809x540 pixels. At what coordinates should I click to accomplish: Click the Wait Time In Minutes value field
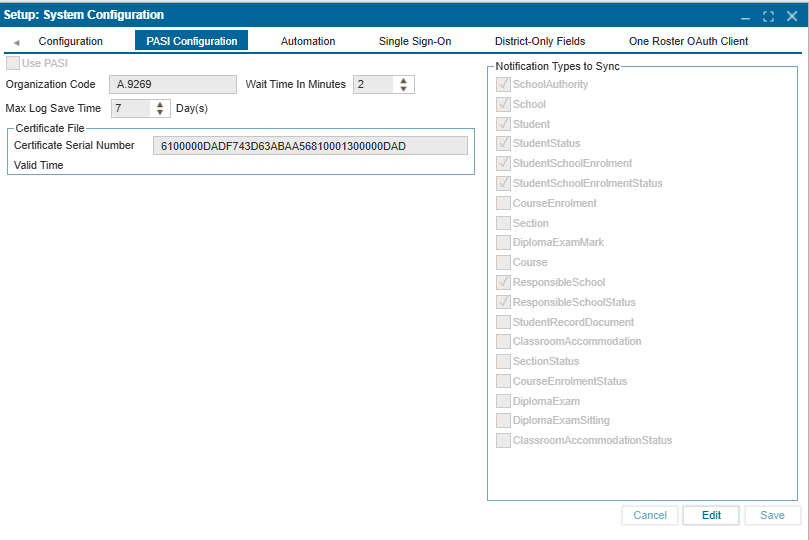[373, 85]
